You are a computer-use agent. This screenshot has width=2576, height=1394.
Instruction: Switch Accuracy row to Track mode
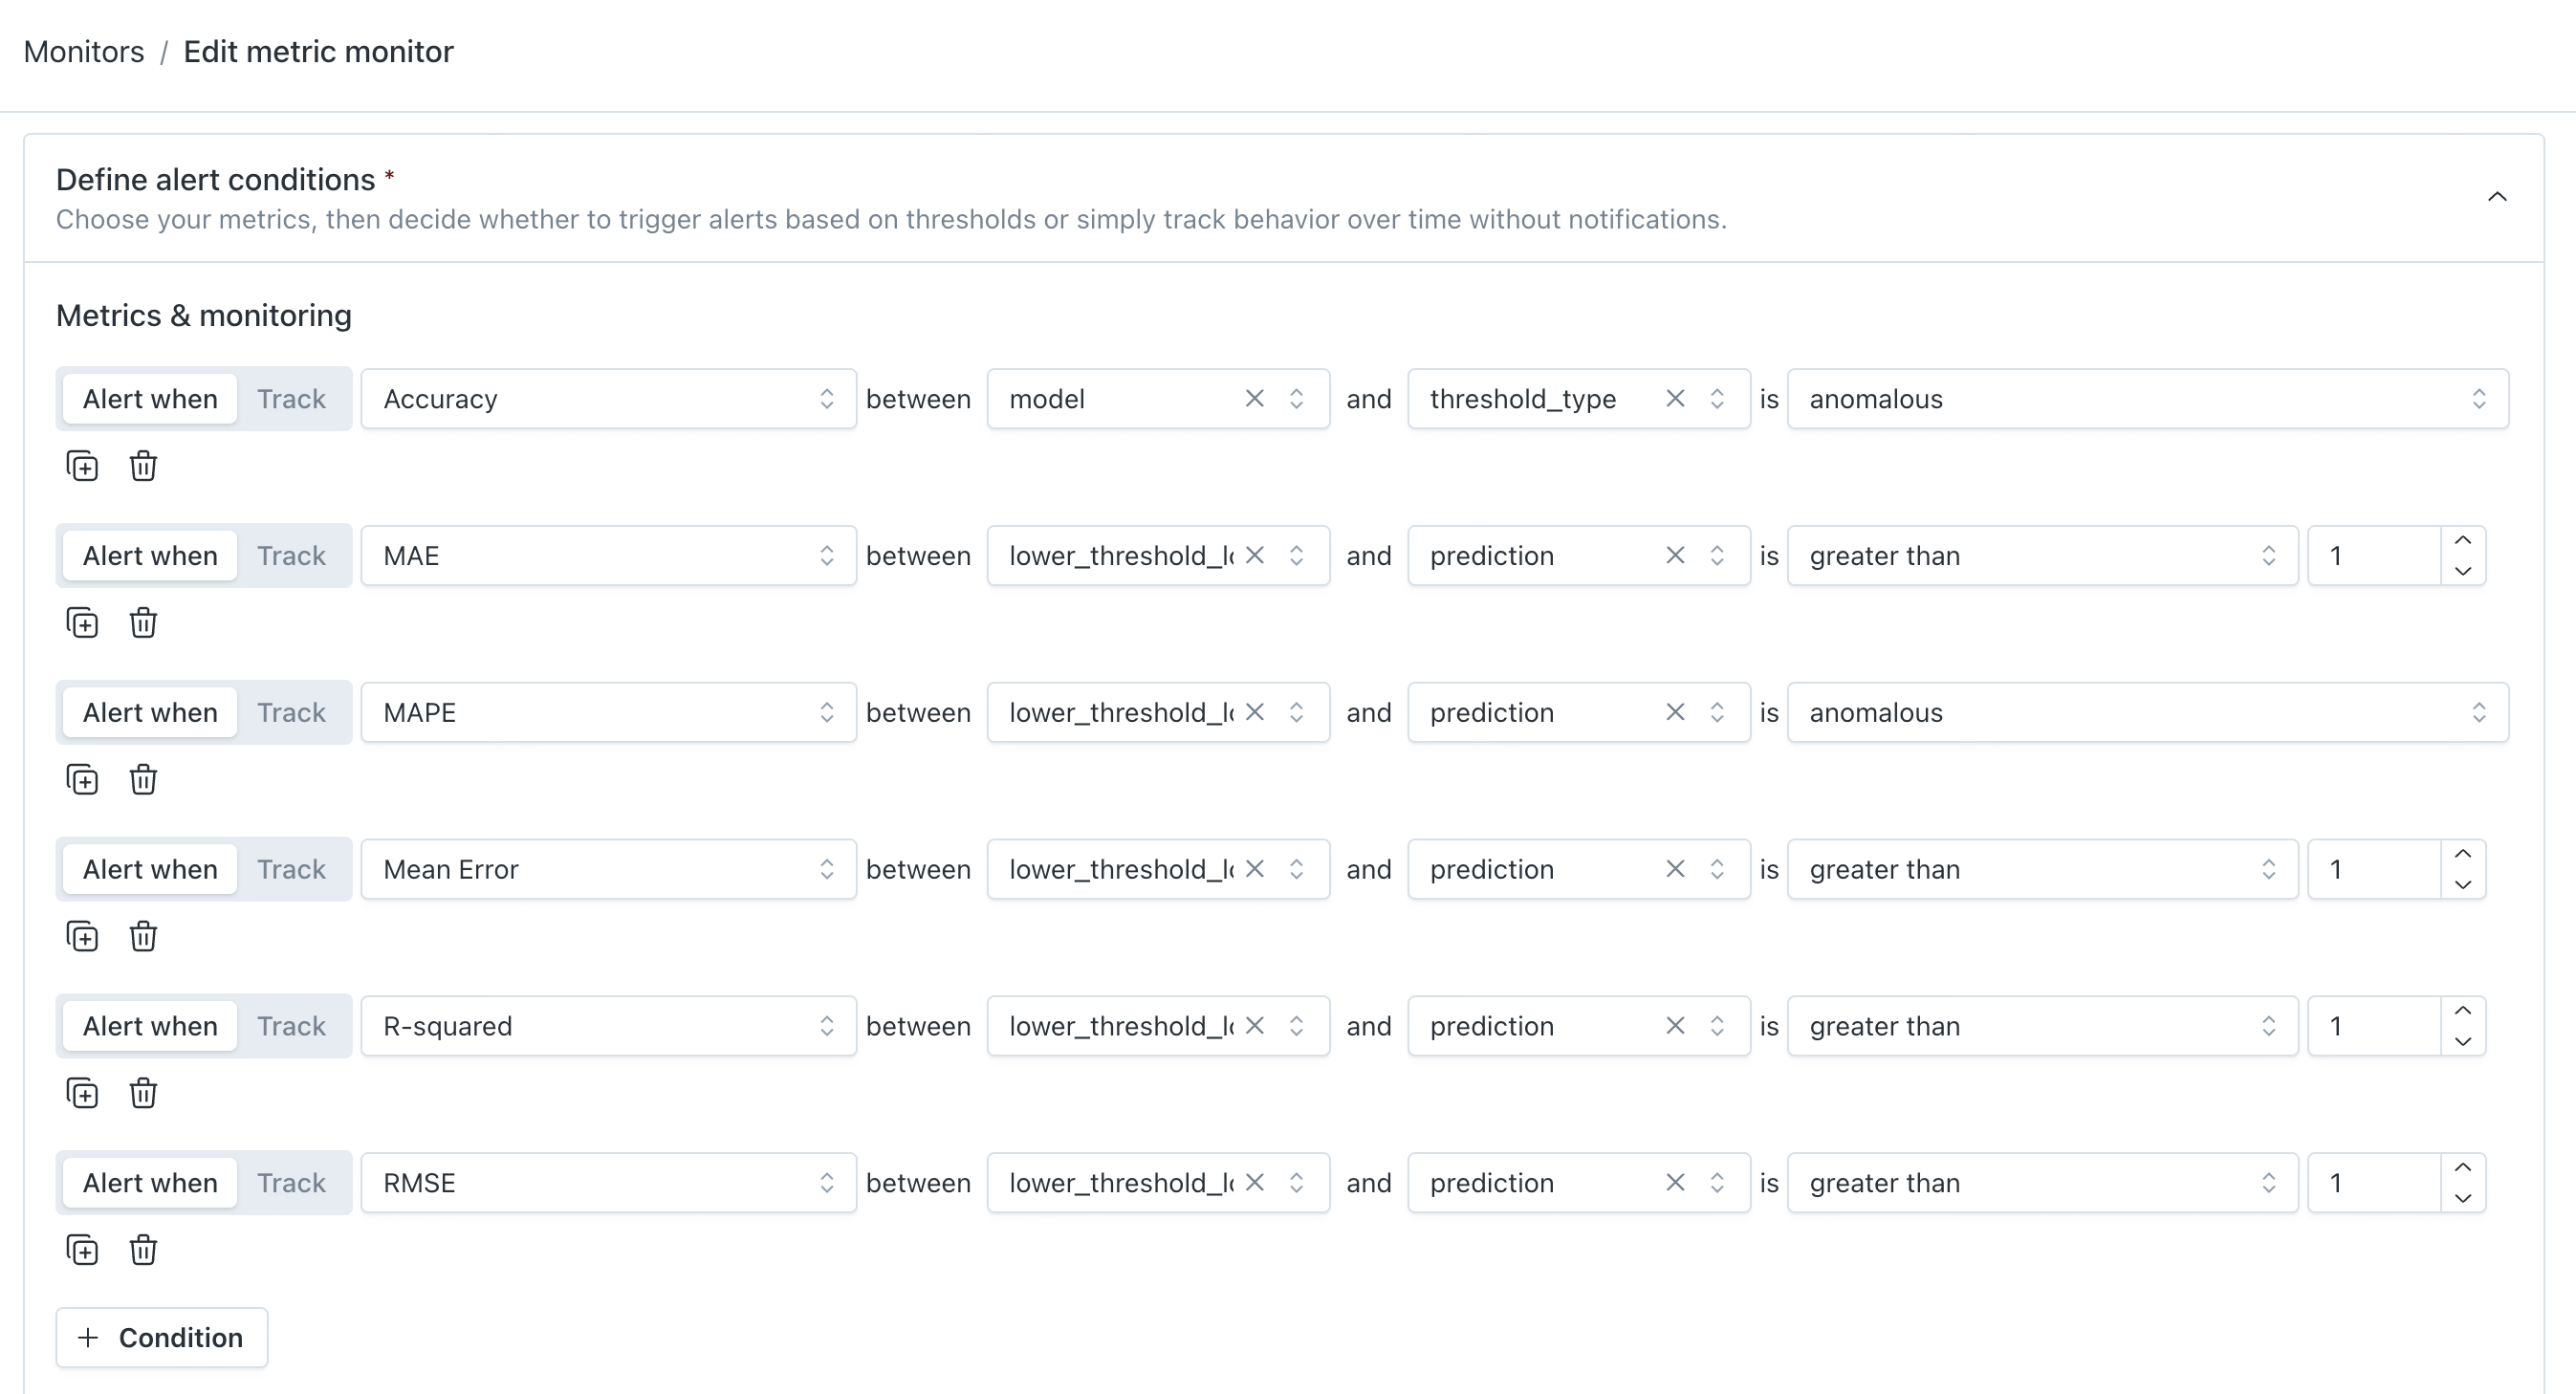click(x=291, y=399)
